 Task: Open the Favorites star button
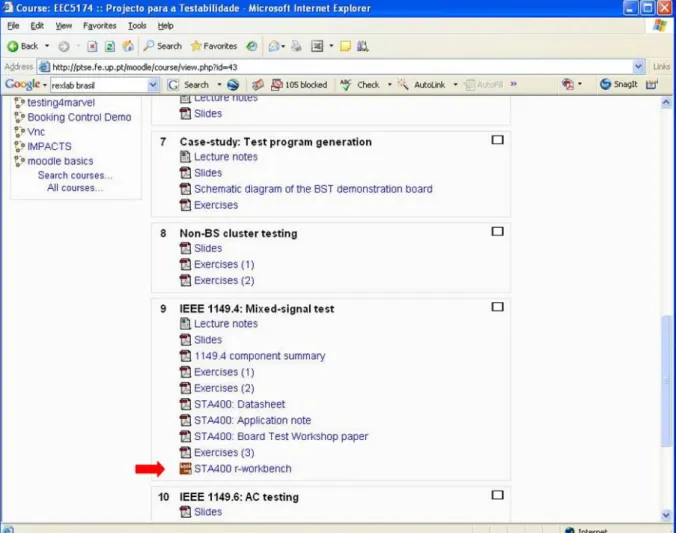[x=214, y=46]
